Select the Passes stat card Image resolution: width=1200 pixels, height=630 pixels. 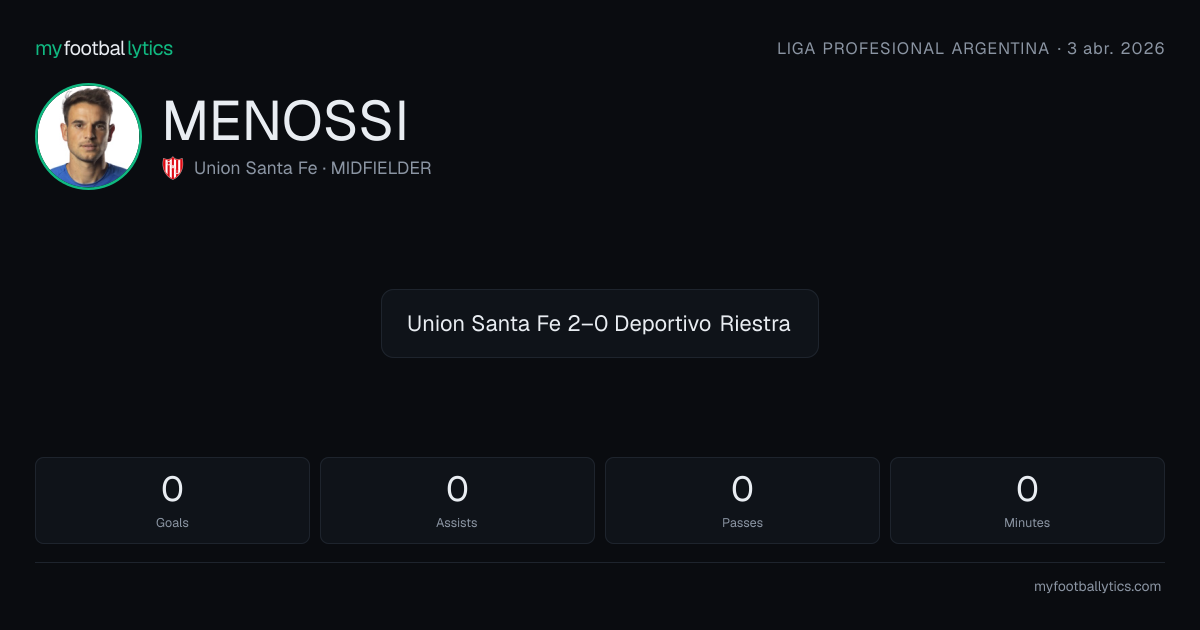(742, 500)
